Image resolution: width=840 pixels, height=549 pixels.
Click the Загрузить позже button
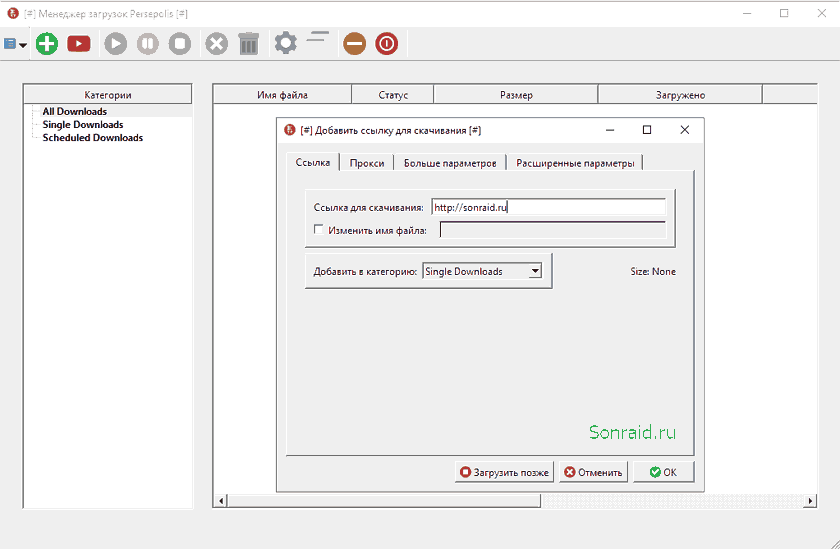[504, 472]
